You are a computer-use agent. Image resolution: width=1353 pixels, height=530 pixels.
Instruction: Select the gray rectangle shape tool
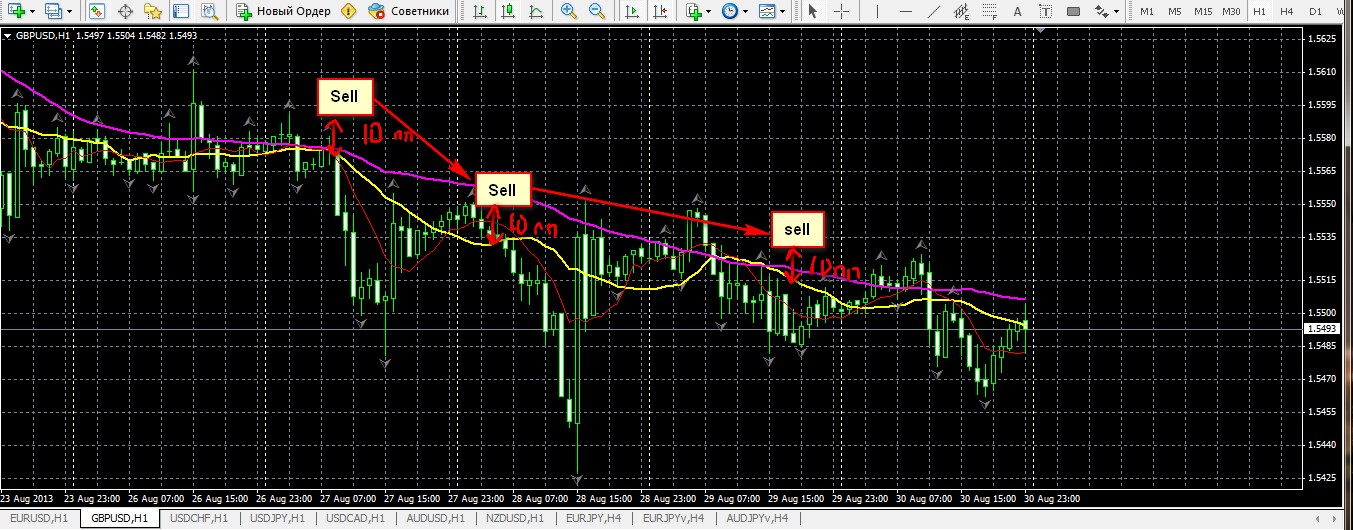tap(1074, 12)
